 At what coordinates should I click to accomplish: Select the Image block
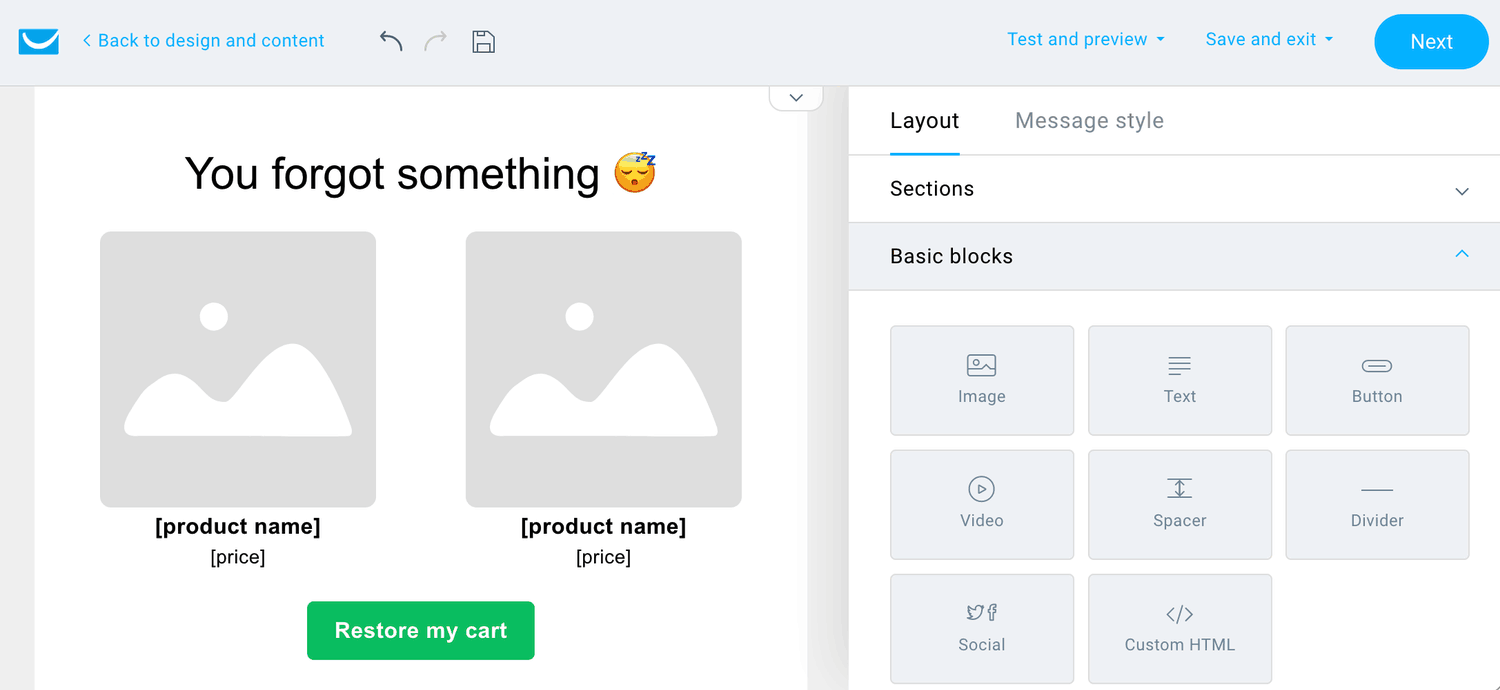[982, 380]
